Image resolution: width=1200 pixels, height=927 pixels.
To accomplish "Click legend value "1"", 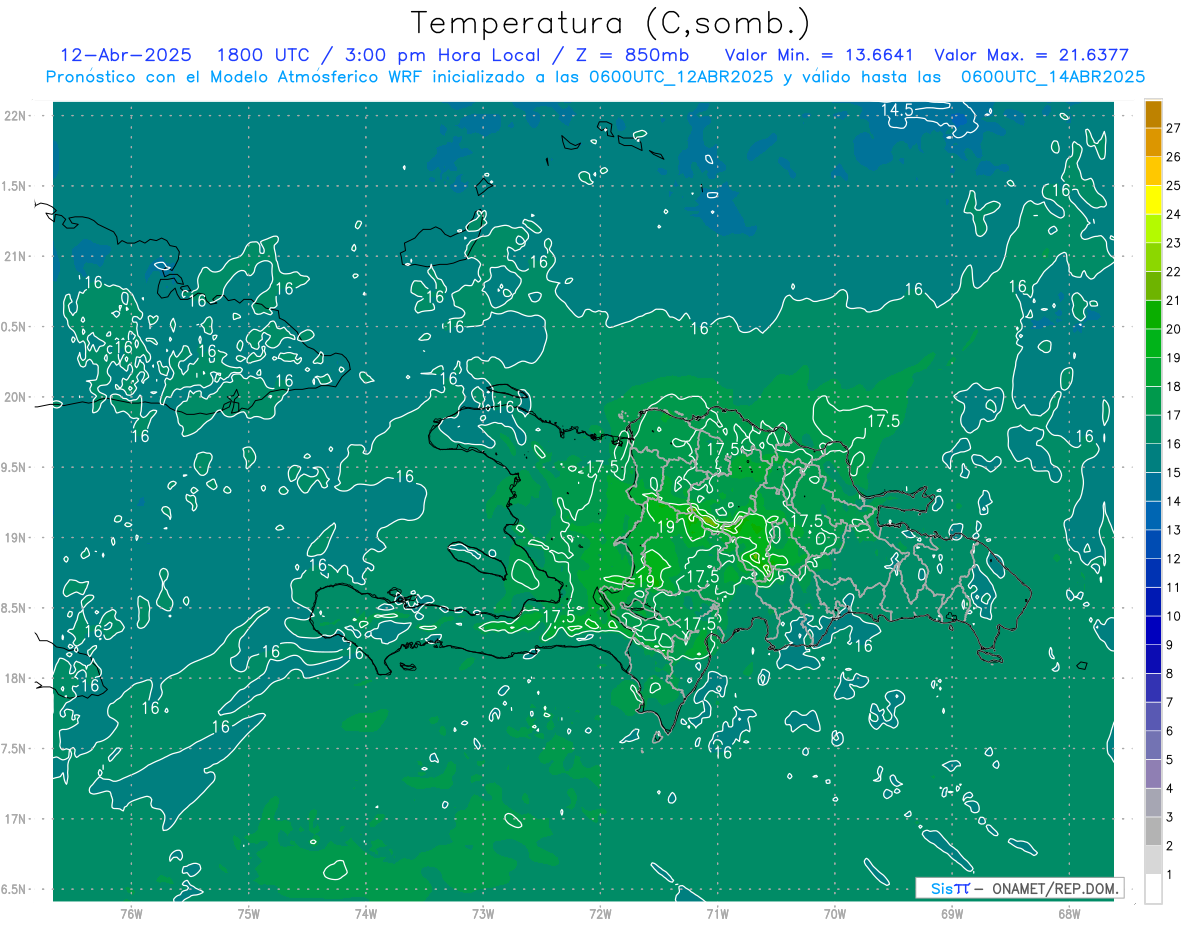I will pyautogui.click(x=1170, y=875).
